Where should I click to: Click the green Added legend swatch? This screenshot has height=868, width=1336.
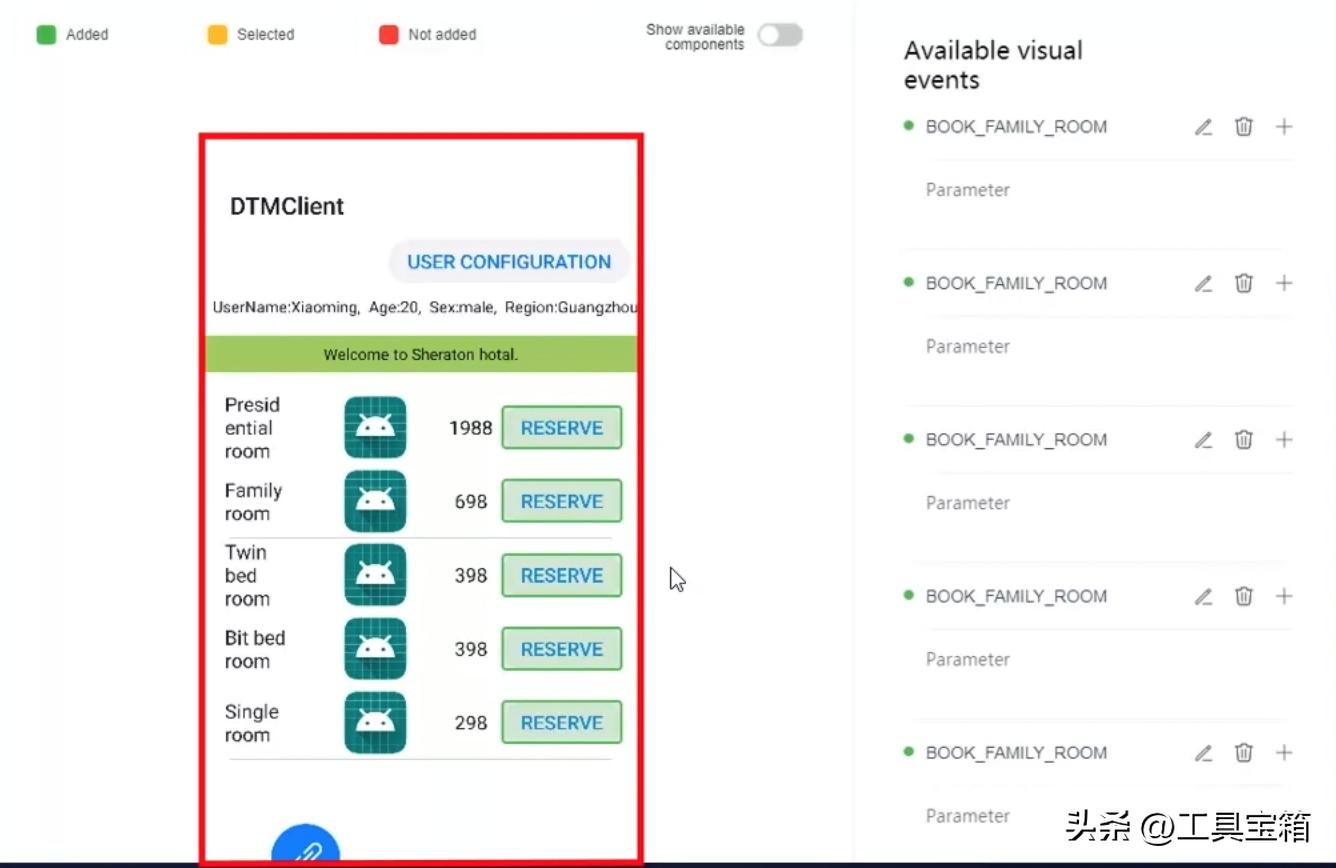46,35
